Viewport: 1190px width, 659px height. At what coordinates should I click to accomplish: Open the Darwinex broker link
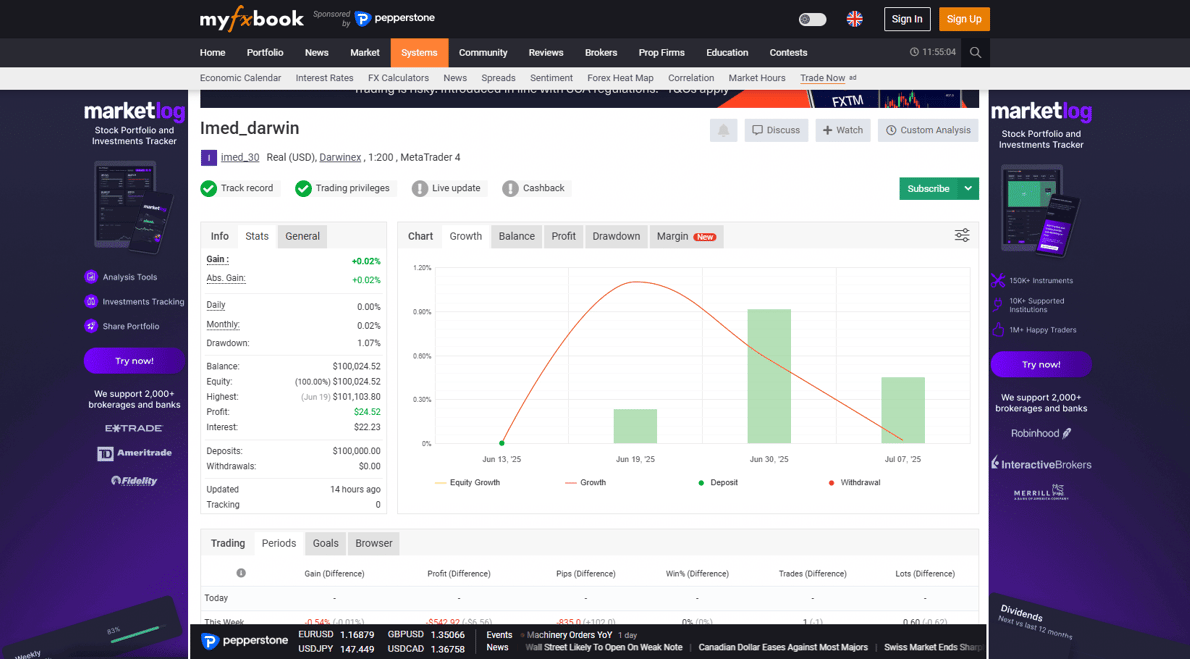point(340,157)
